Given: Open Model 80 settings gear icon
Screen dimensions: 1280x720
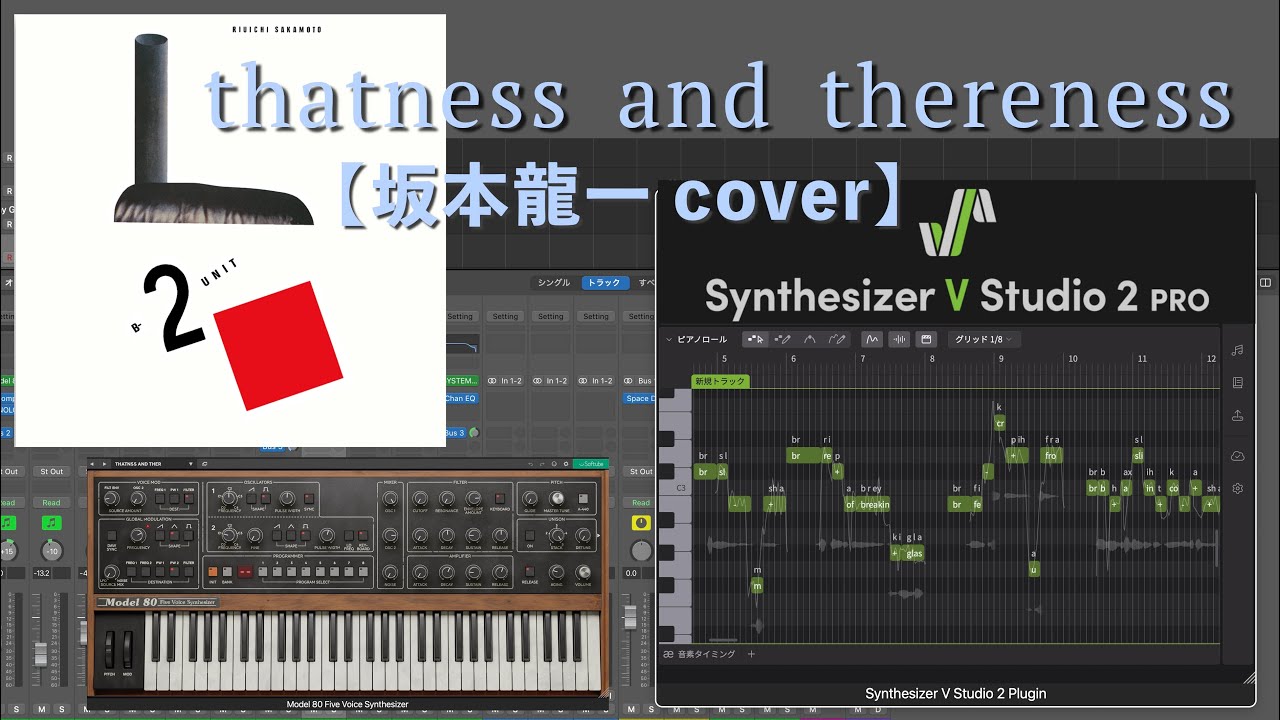Looking at the screenshot, I should coord(566,463).
